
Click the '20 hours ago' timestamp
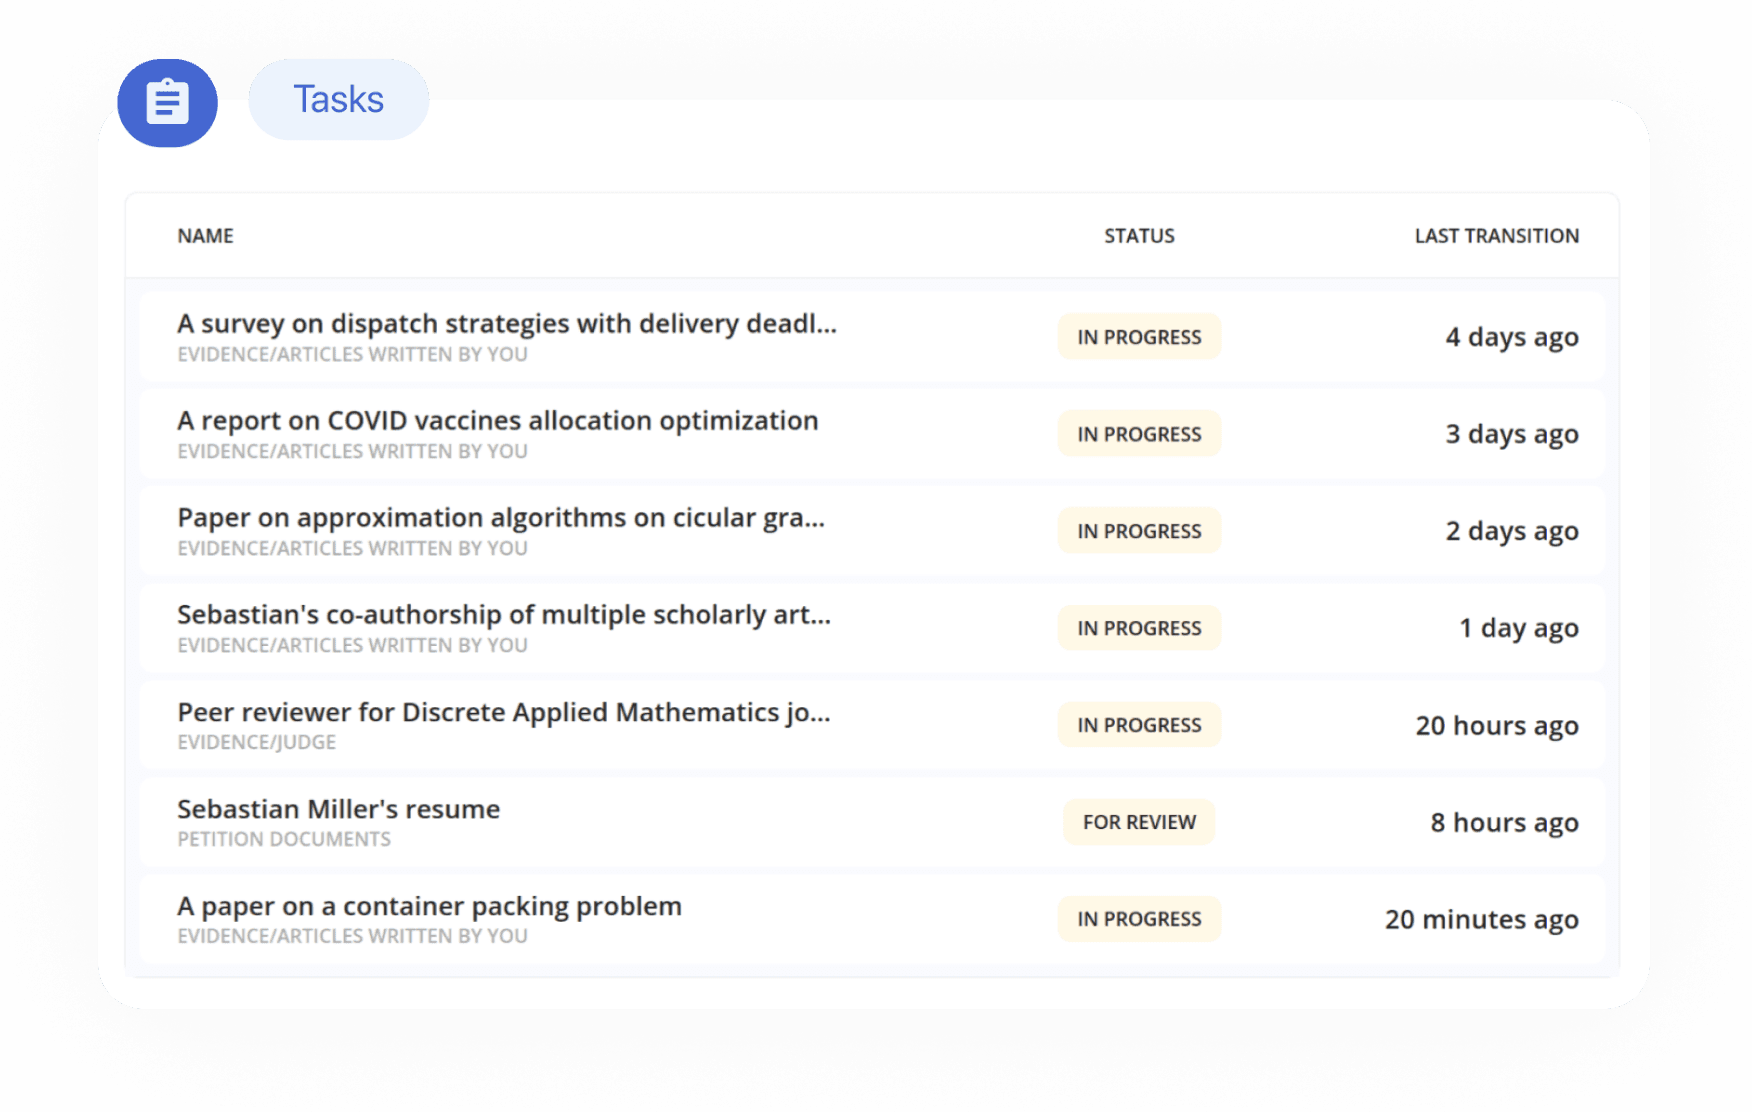tap(1496, 725)
